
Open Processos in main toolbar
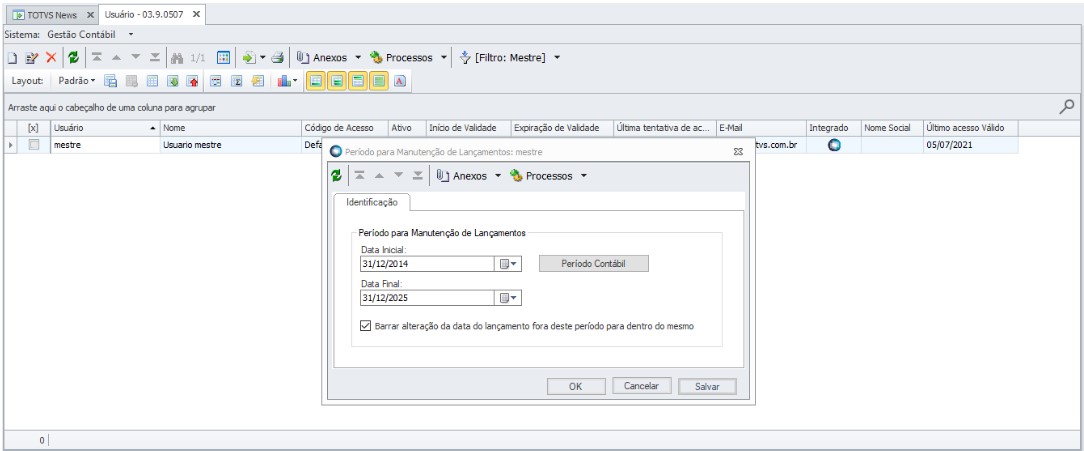point(401,58)
